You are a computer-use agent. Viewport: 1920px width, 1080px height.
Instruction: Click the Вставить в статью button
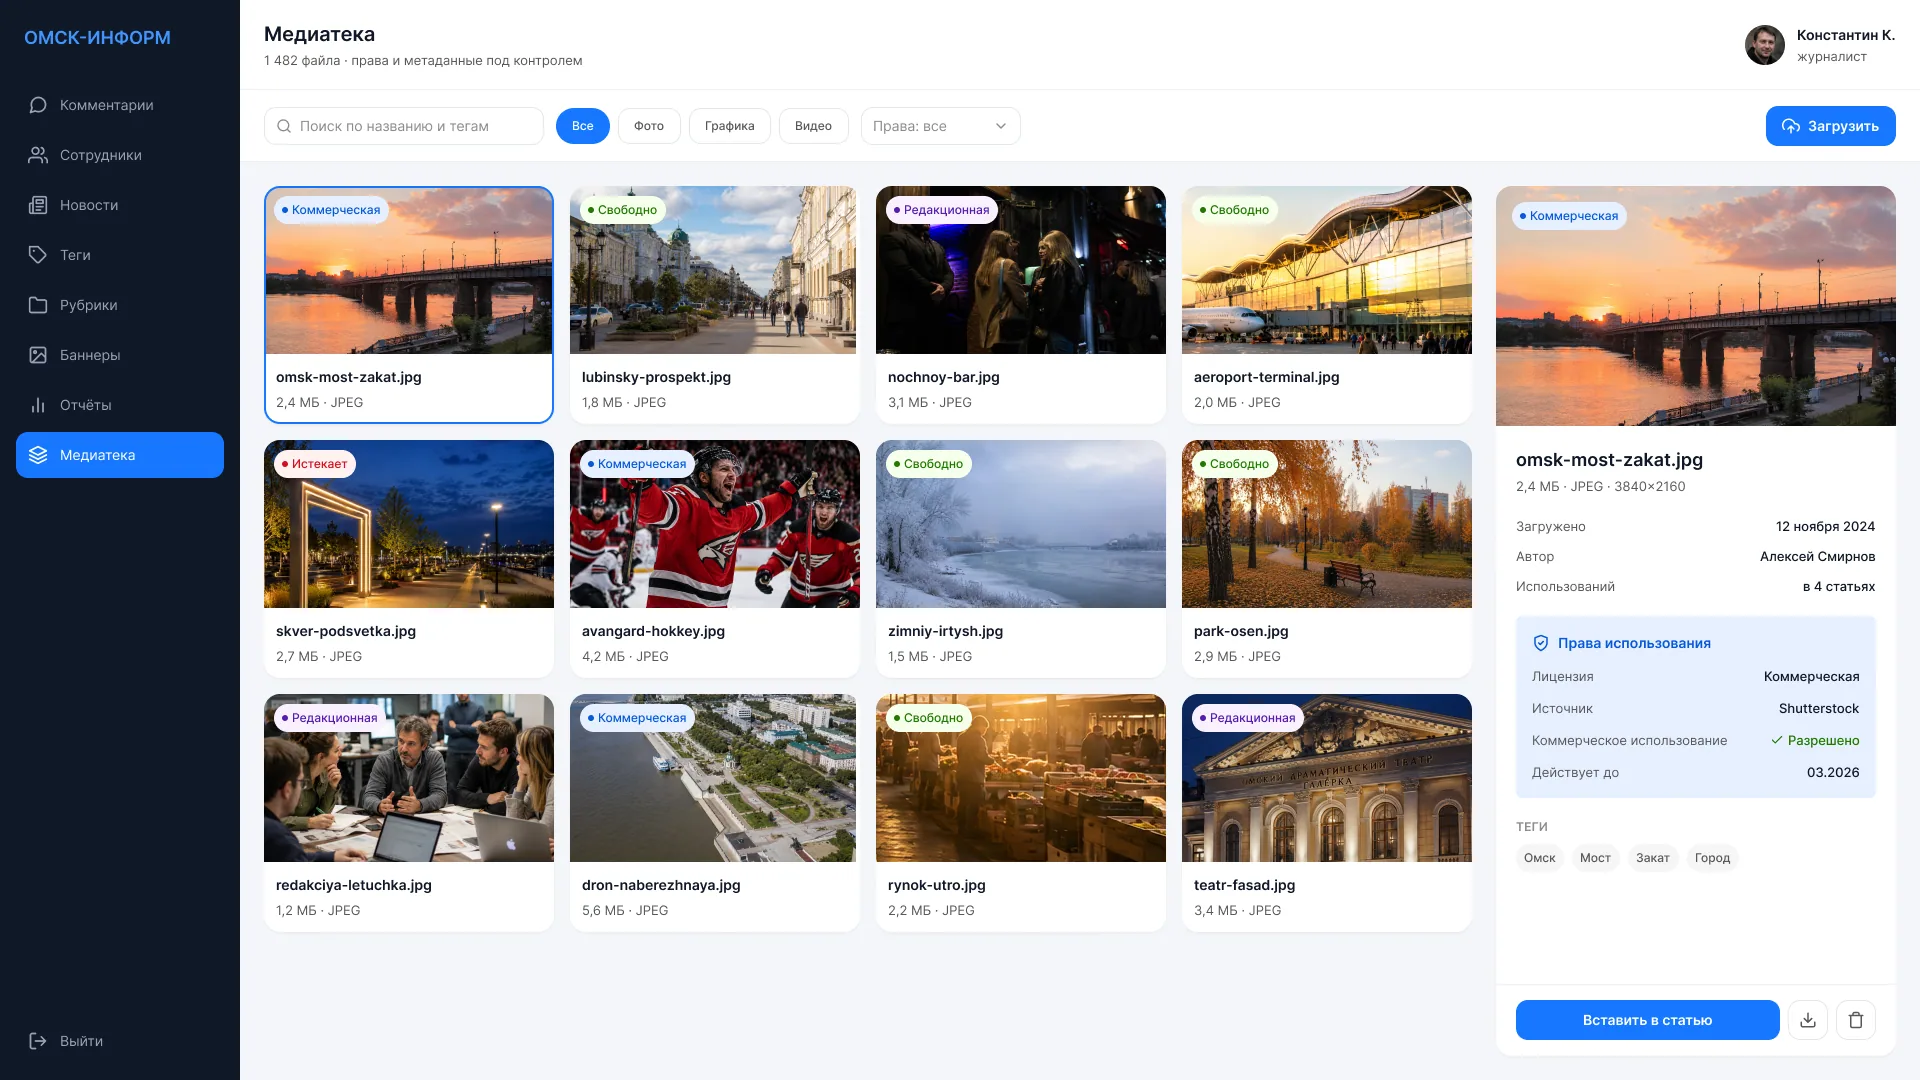pyautogui.click(x=1647, y=1020)
